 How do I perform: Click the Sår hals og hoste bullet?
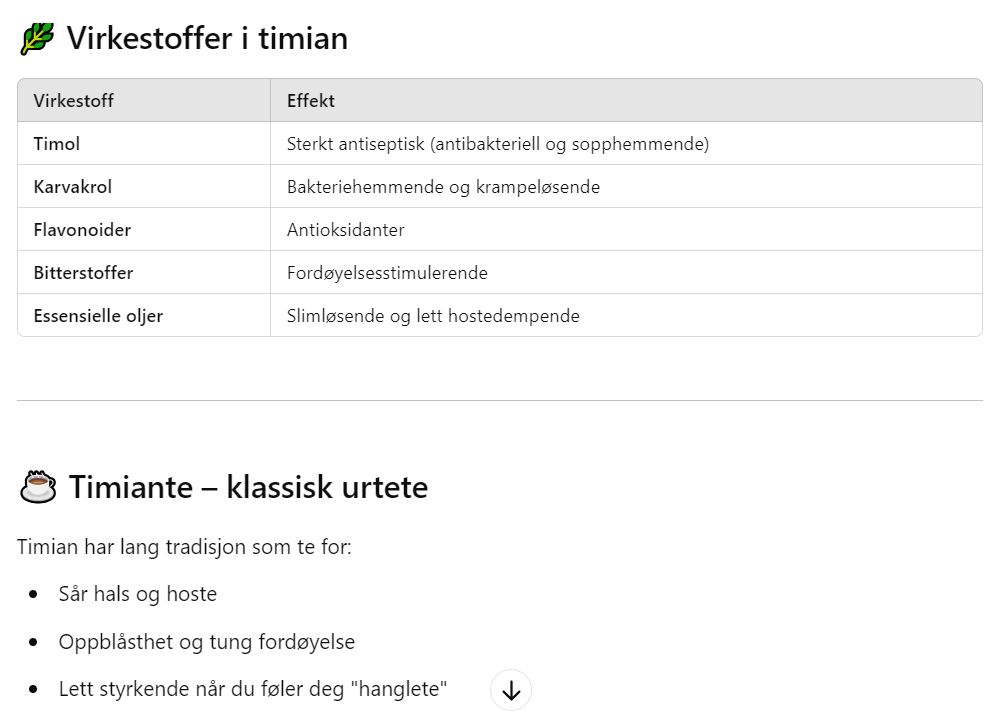[138, 594]
